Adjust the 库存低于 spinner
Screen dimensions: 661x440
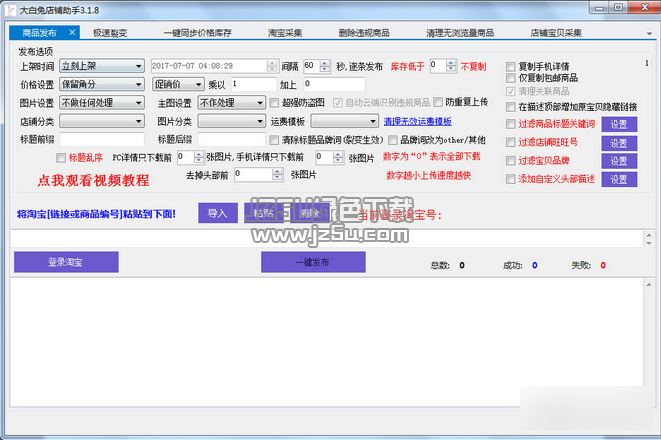coord(451,66)
